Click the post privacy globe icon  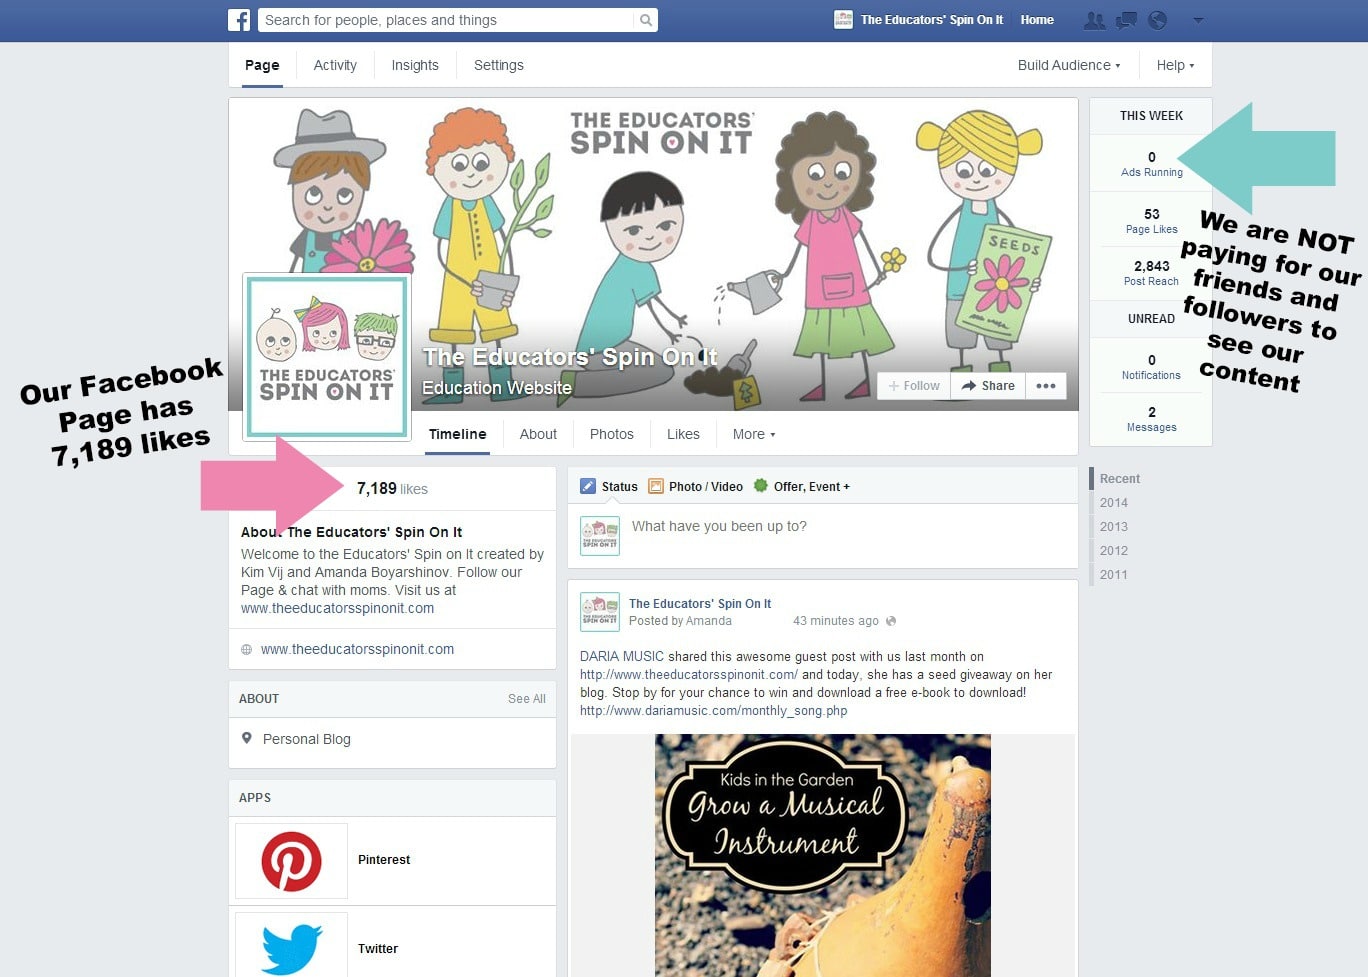pyautogui.click(x=891, y=621)
